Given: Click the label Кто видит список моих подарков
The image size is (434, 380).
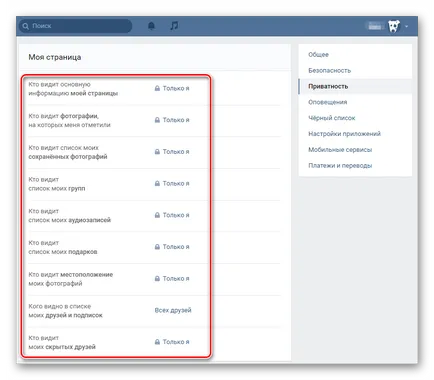Looking at the screenshot, I should [x=63, y=247].
